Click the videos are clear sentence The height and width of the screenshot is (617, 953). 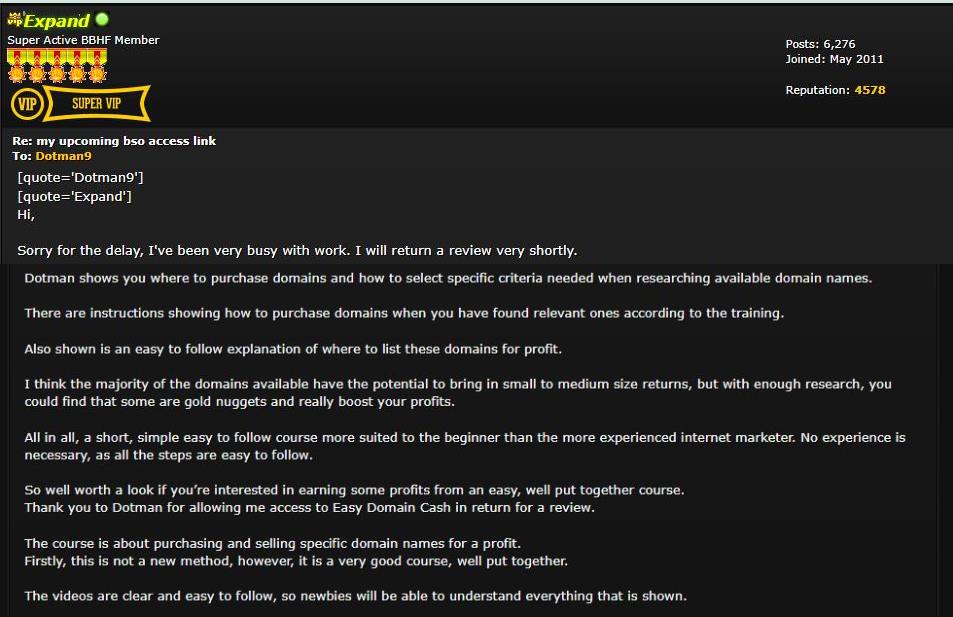356,596
